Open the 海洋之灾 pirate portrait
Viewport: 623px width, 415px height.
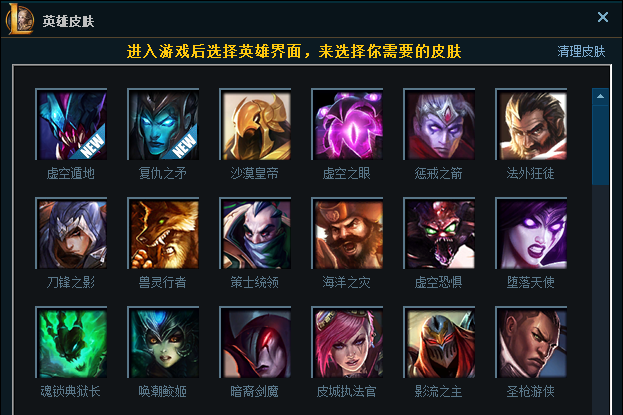tap(347, 233)
